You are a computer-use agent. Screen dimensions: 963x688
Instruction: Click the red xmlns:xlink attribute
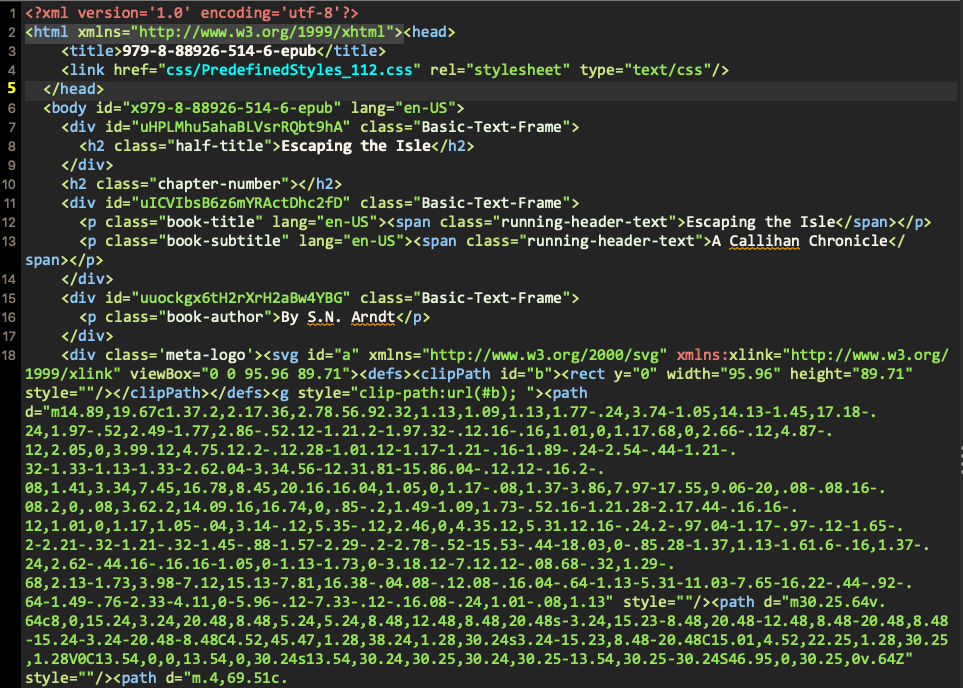[728, 355]
